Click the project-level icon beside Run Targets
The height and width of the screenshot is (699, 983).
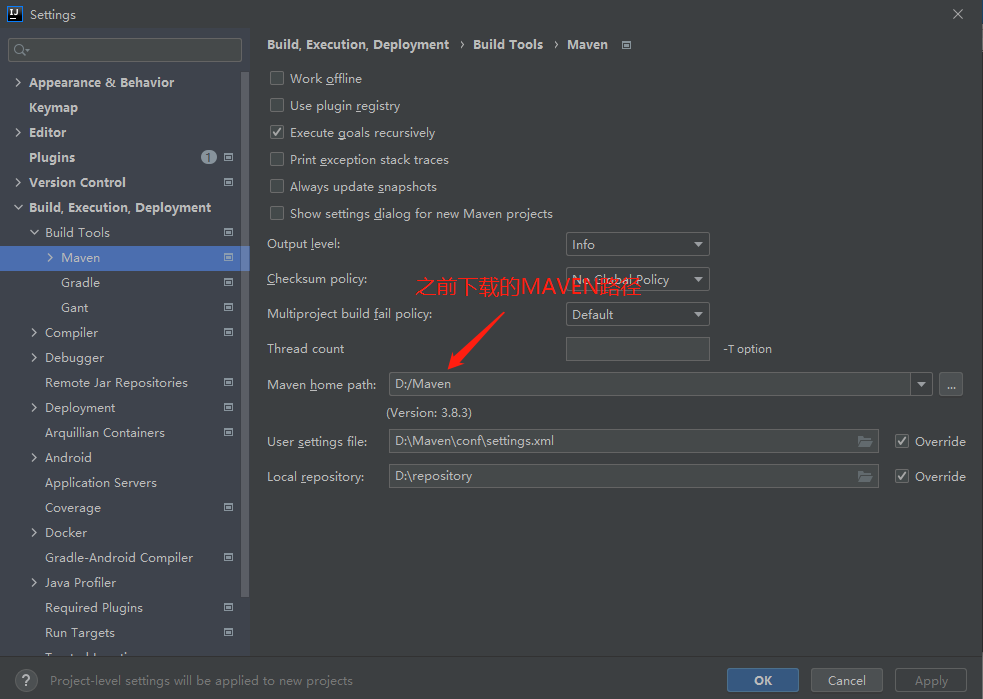click(229, 633)
